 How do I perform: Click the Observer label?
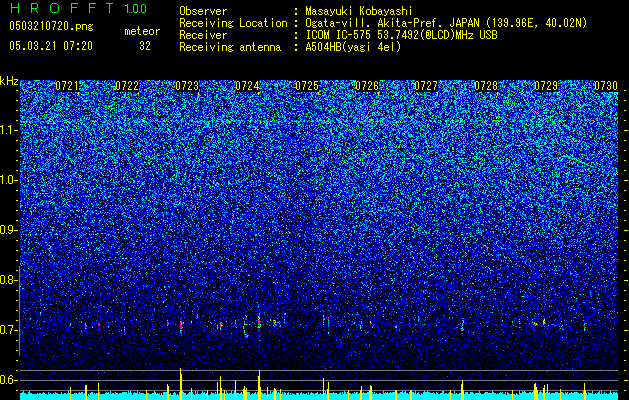pyautogui.click(x=203, y=11)
